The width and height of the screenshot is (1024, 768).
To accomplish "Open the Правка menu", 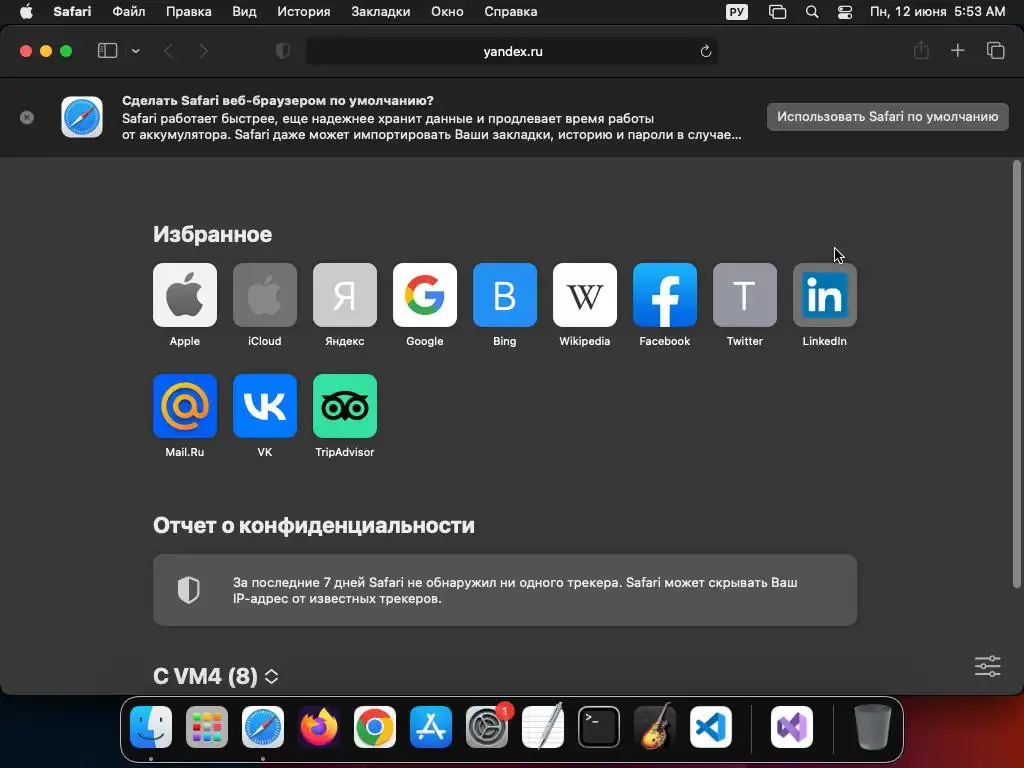I will (188, 12).
